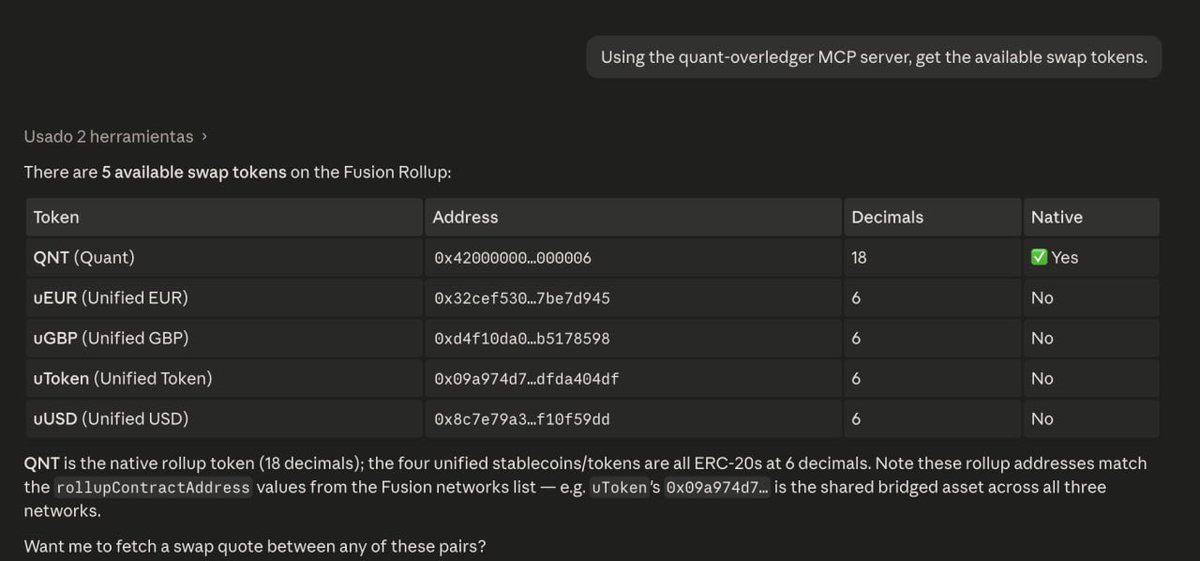Screen dimensions: 1200x561
Task: Click address 0x8c7e79a3…f10f59dd
Action: pos(522,420)
